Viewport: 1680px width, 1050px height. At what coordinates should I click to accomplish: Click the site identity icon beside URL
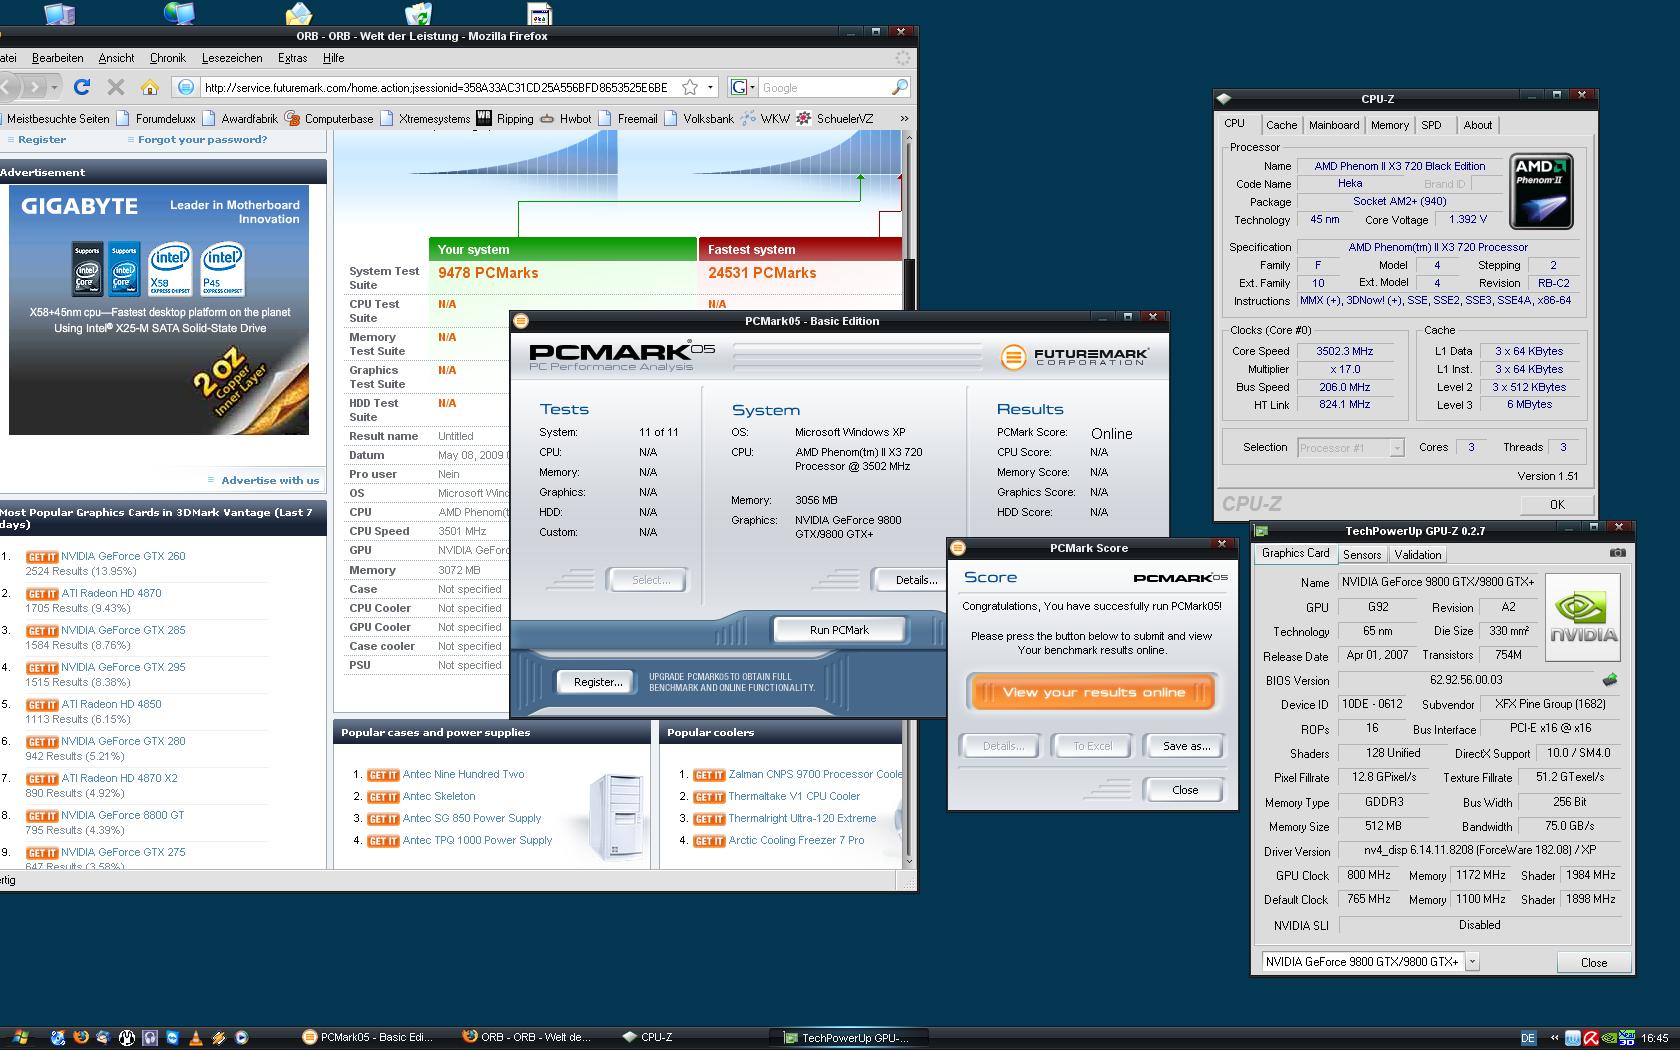point(186,87)
